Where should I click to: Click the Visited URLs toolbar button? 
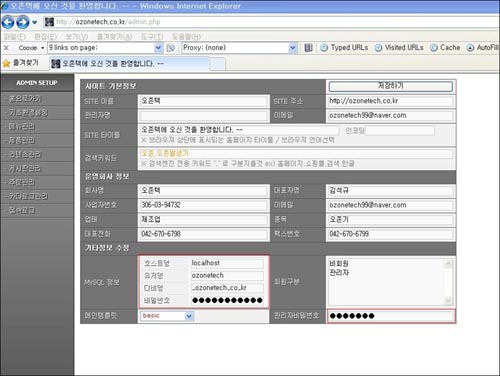click(399, 48)
